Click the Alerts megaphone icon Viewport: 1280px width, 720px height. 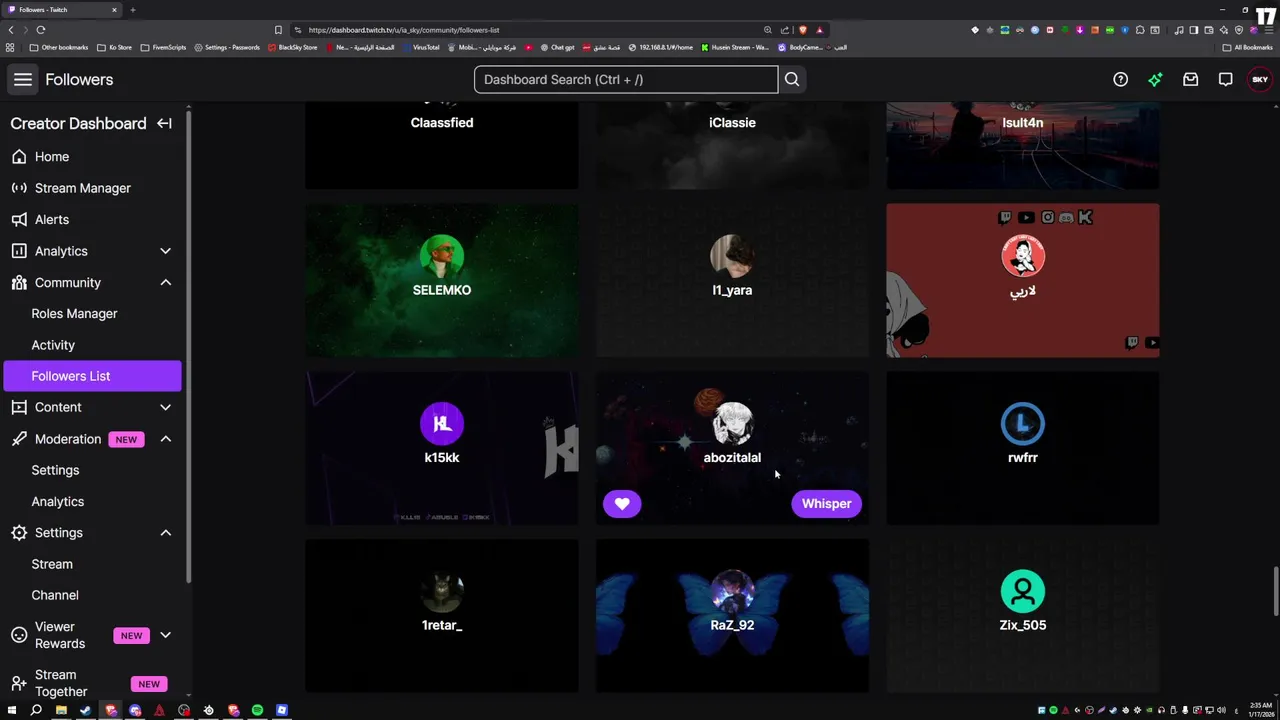tap(19, 220)
